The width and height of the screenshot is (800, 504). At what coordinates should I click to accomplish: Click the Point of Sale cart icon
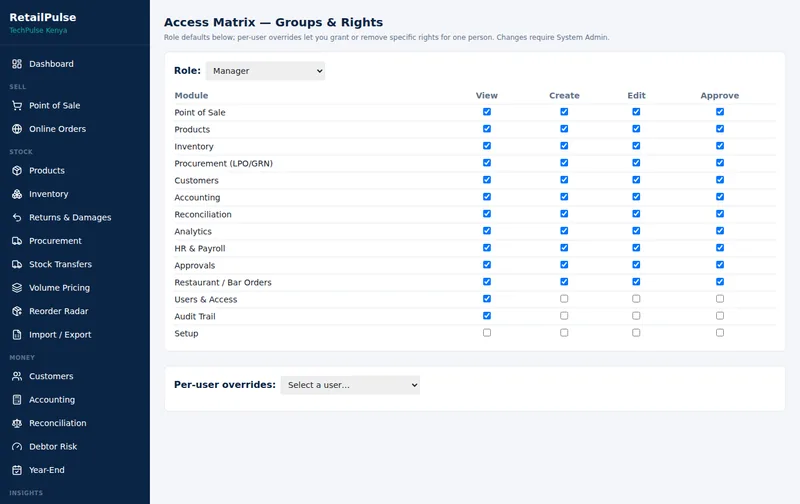17,106
